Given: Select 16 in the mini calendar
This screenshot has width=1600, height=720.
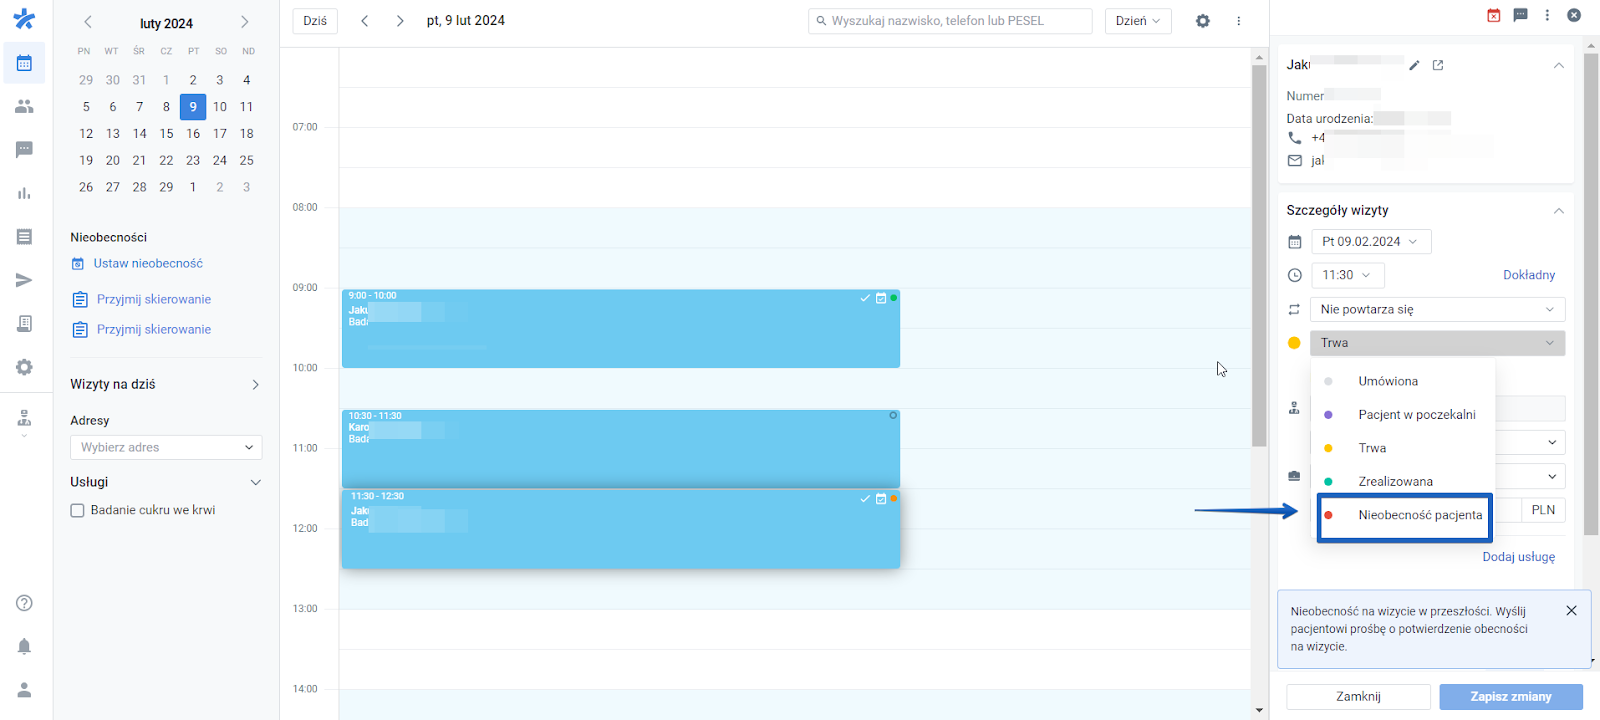Looking at the screenshot, I should click(193, 133).
